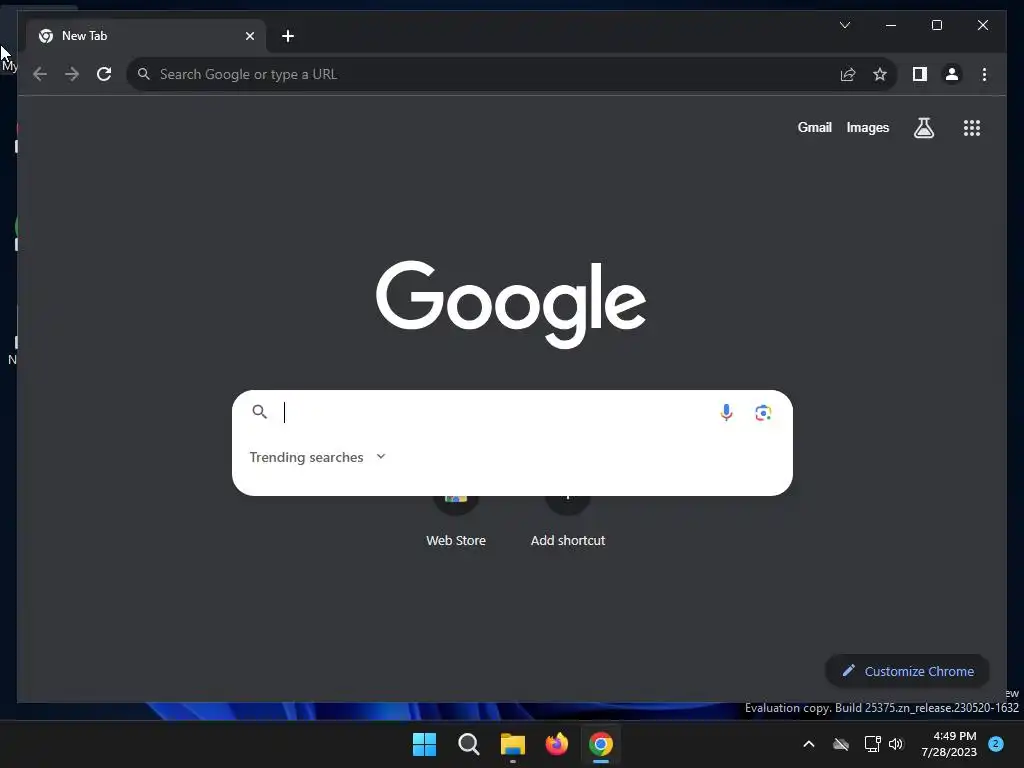Click the Customize Chrome button
The image size is (1024, 768).
tap(907, 671)
